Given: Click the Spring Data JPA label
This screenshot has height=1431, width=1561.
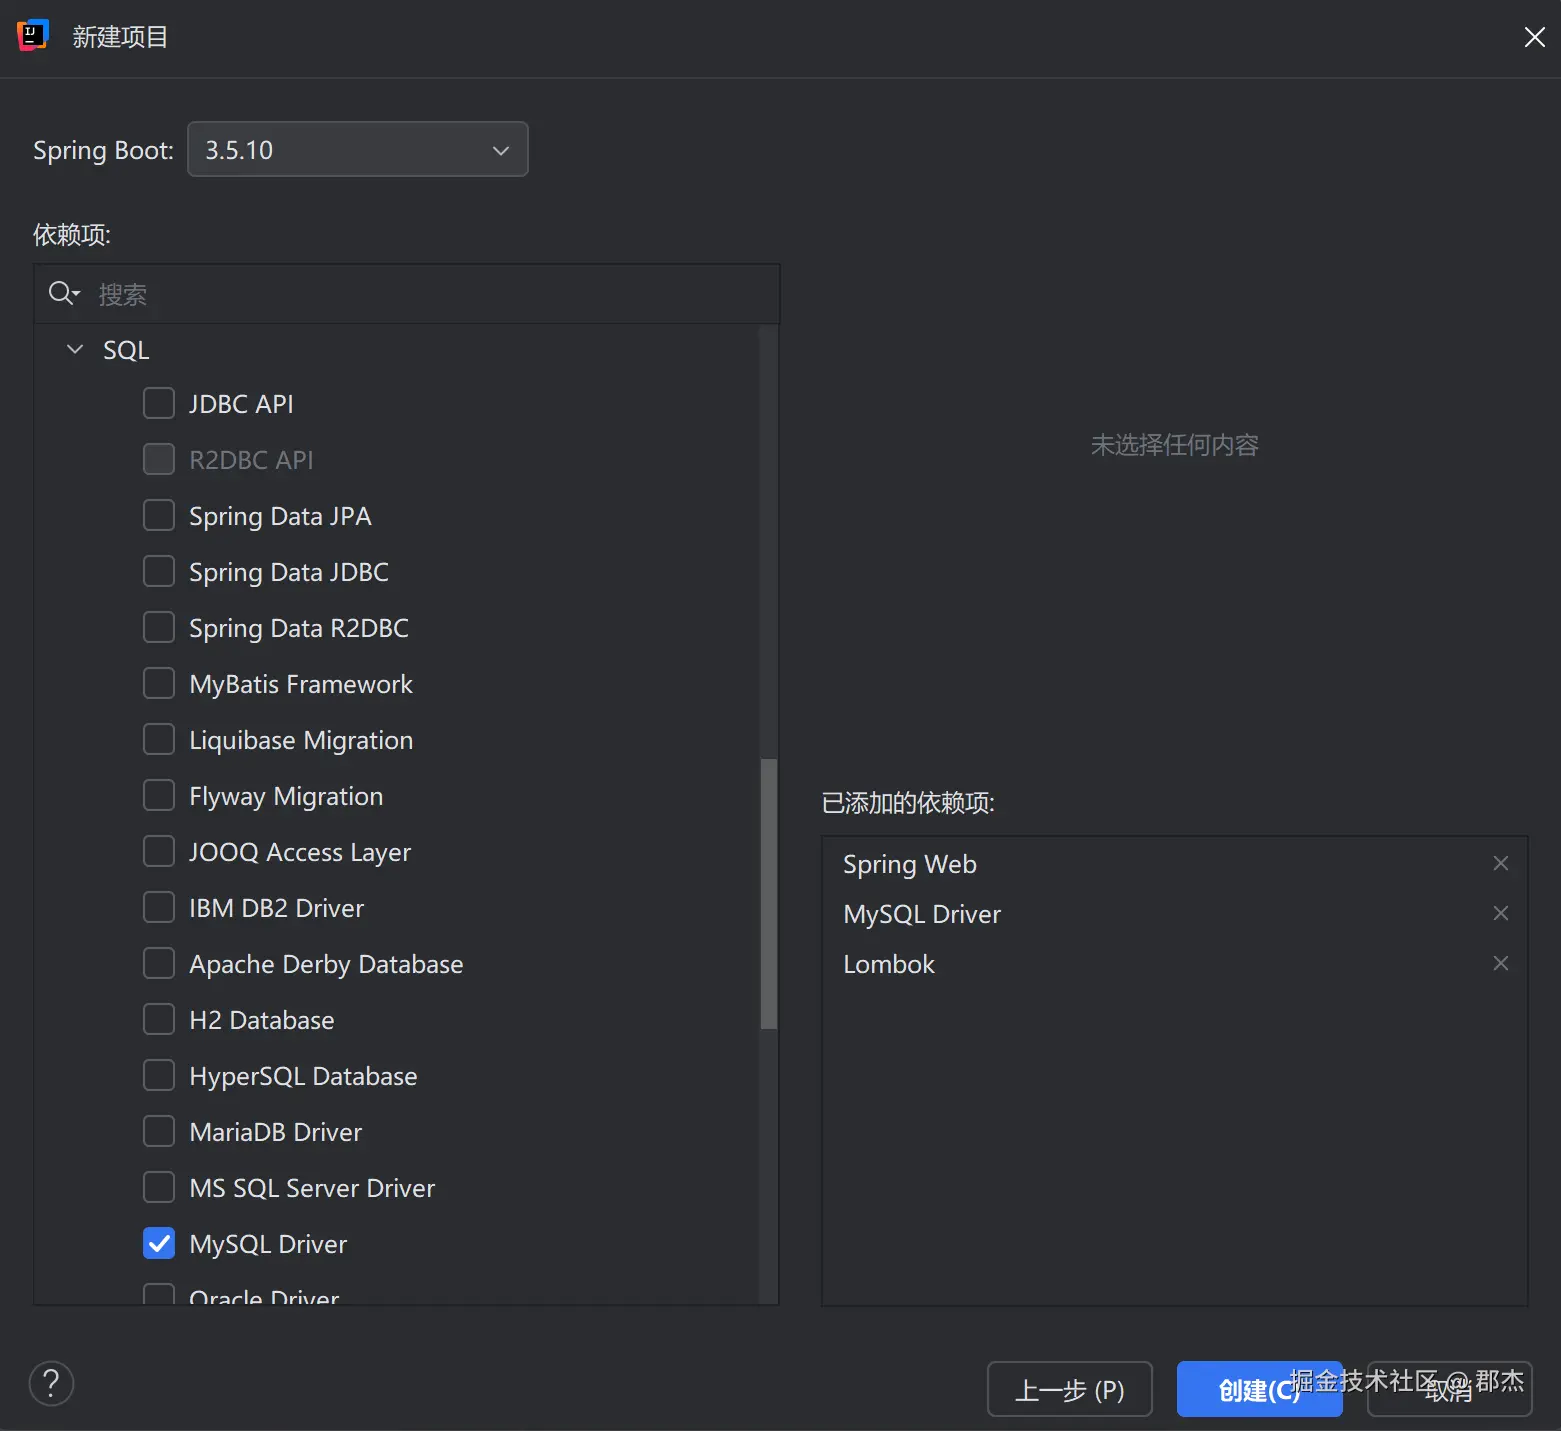Looking at the screenshot, I should coord(280,516).
